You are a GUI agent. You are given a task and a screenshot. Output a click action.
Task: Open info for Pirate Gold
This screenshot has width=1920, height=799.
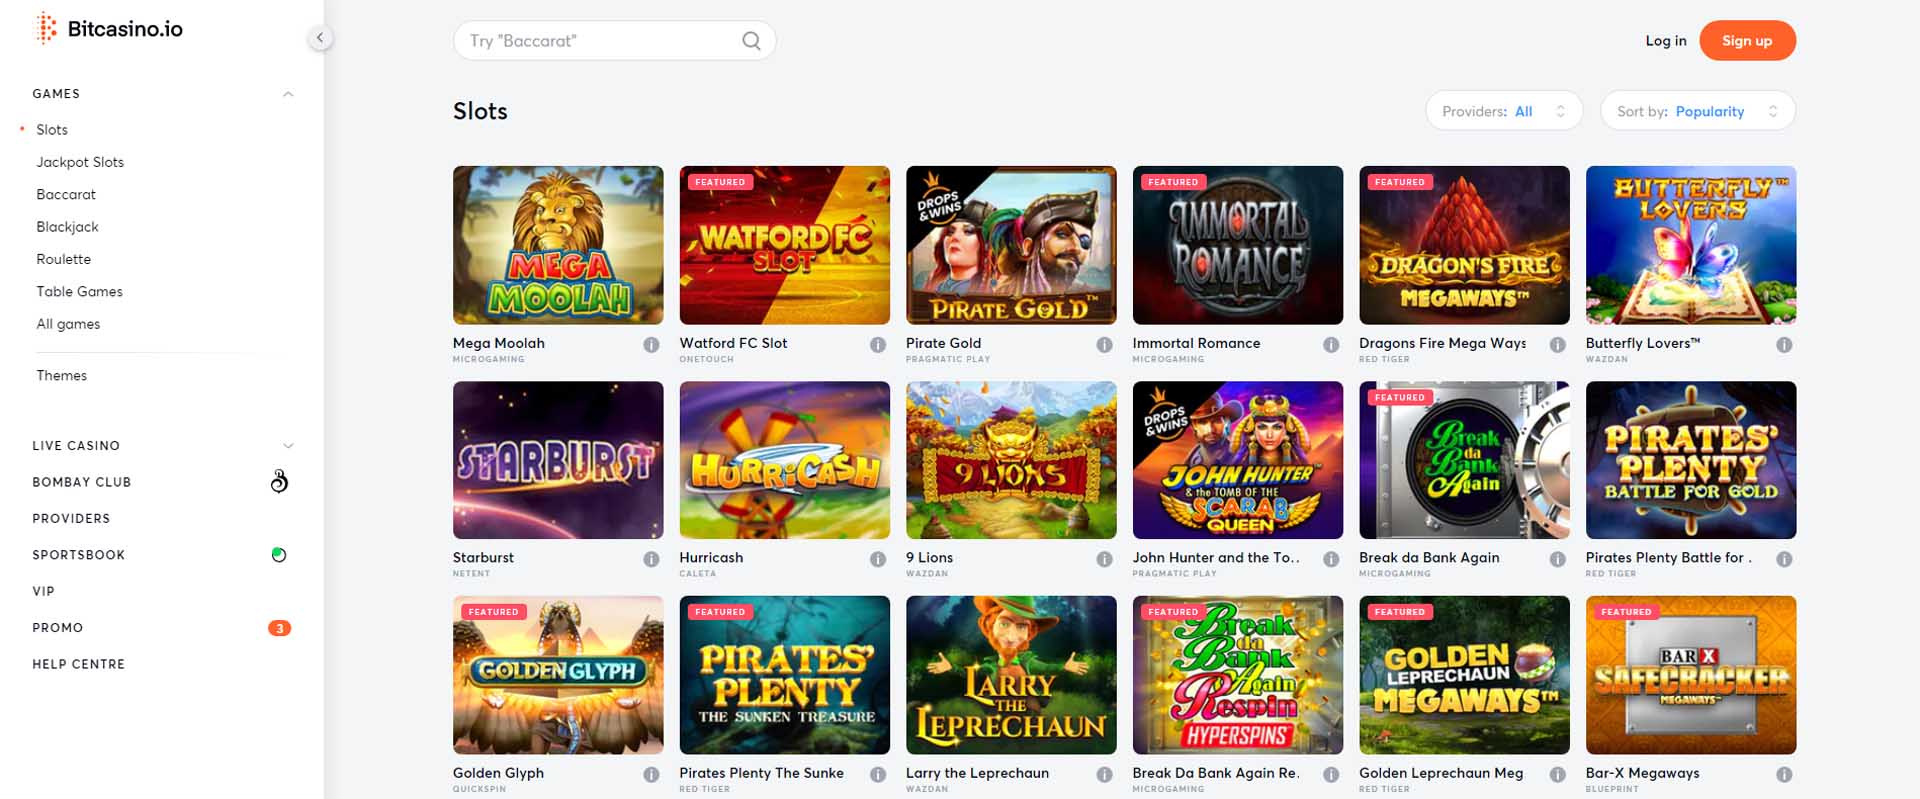tap(1104, 345)
